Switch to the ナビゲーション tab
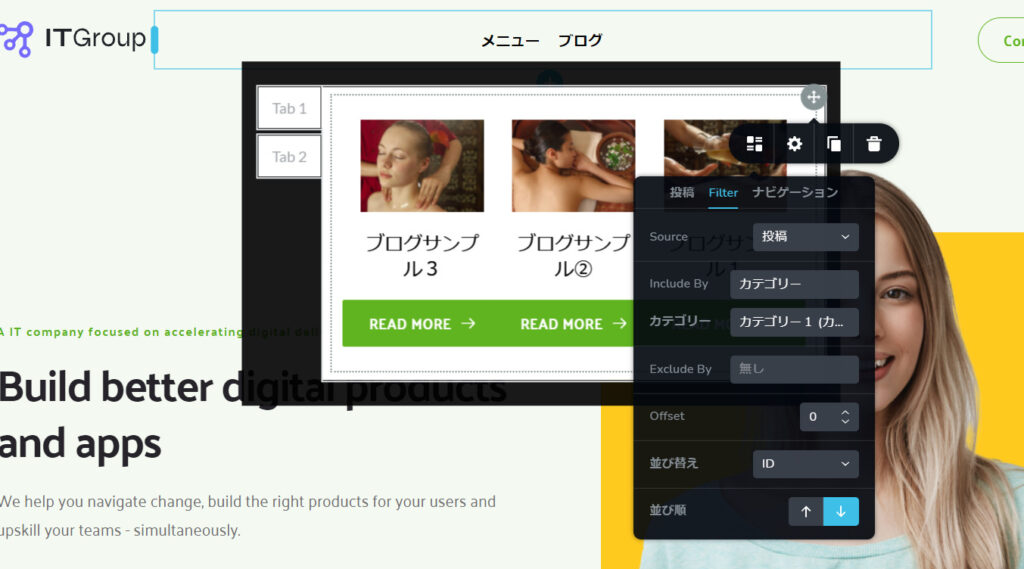This screenshot has width=1024, height=569. pyautogui.click(x=795, y=192)
